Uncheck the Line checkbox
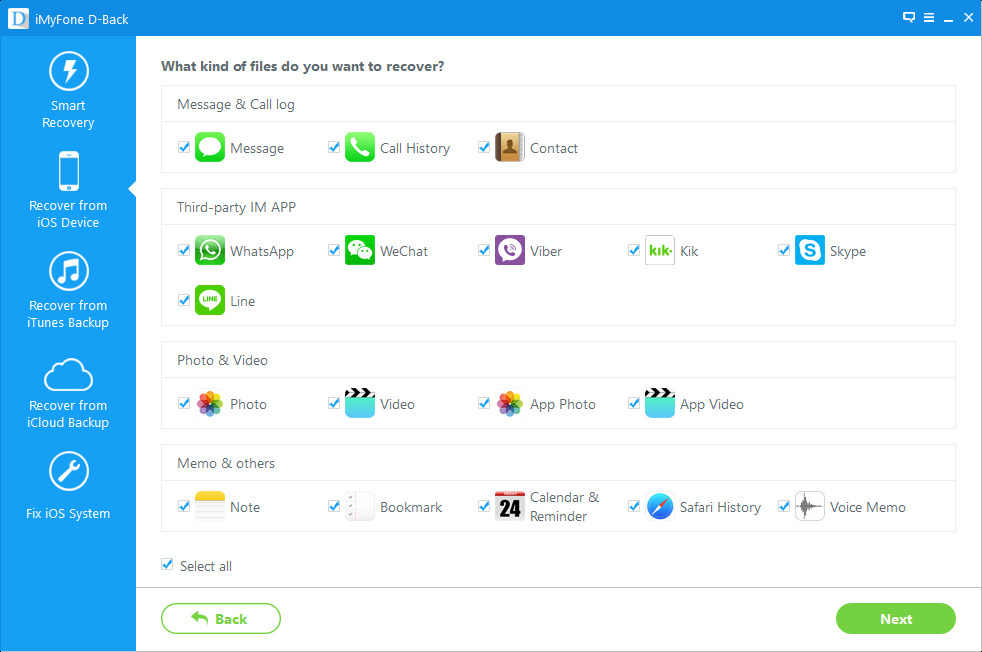This screenshot has width=982, height=652. [x=183, y=300]
